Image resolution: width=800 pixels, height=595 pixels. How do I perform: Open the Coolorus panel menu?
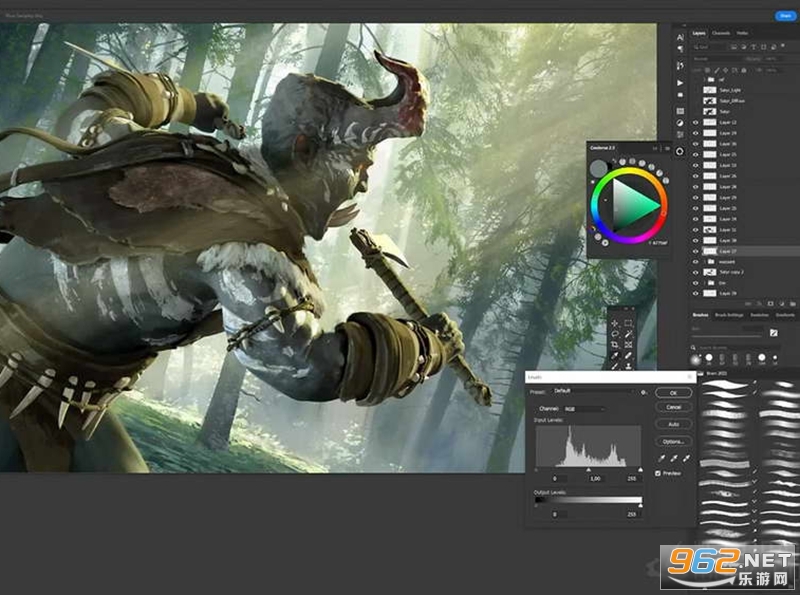(x=667, y=148)
